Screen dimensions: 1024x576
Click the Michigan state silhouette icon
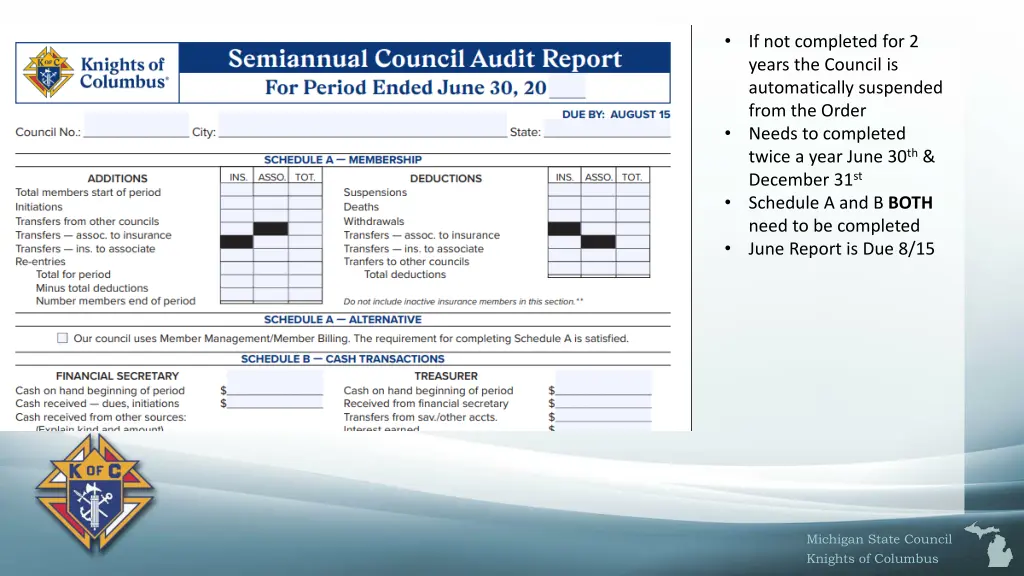pos(990,544)
